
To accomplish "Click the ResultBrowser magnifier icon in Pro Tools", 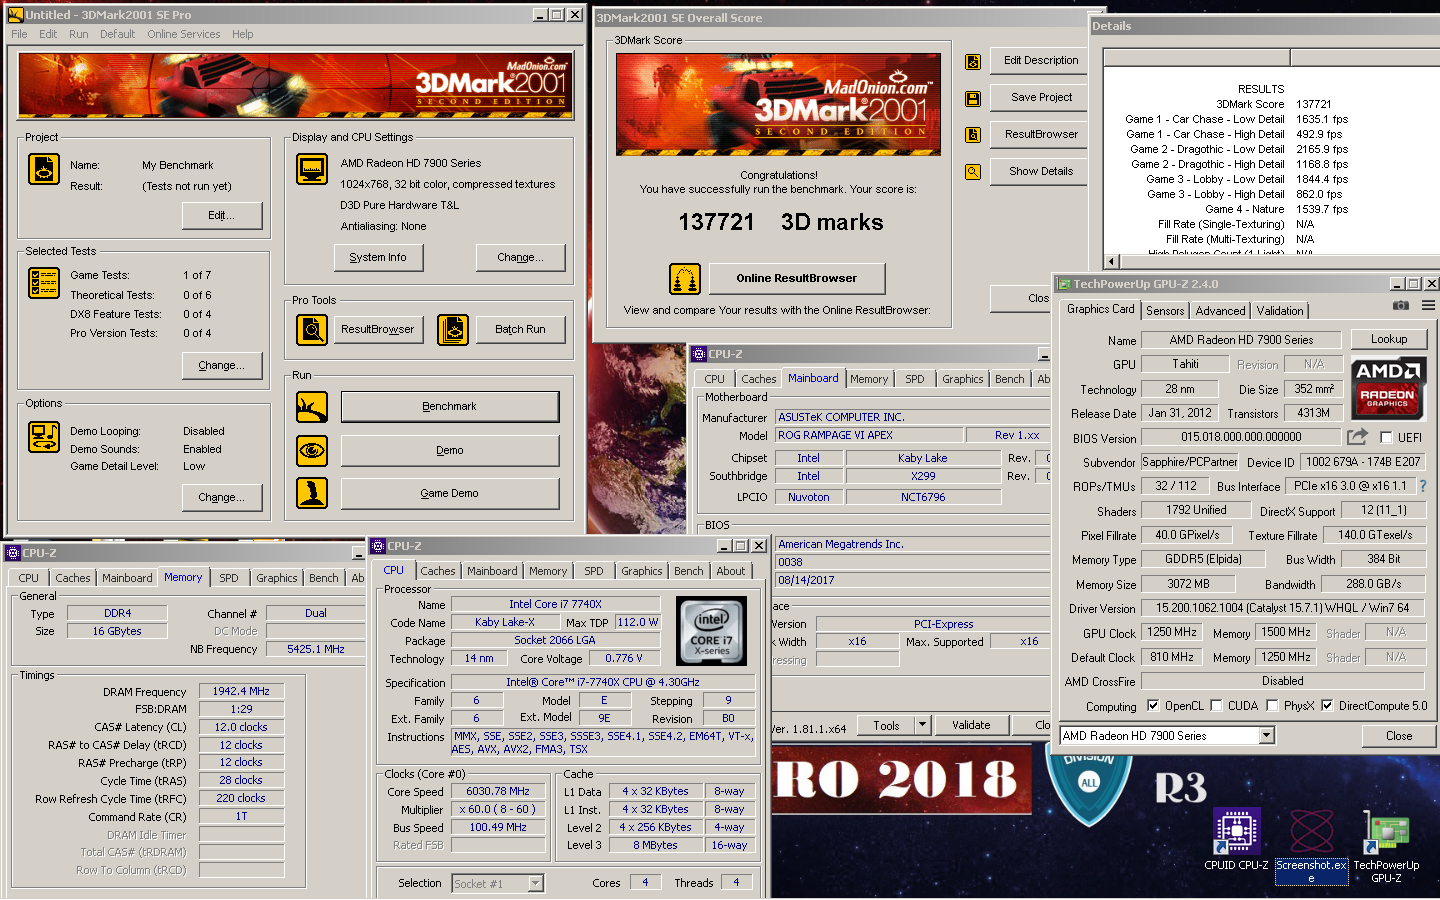I will (x=312, y=329).
